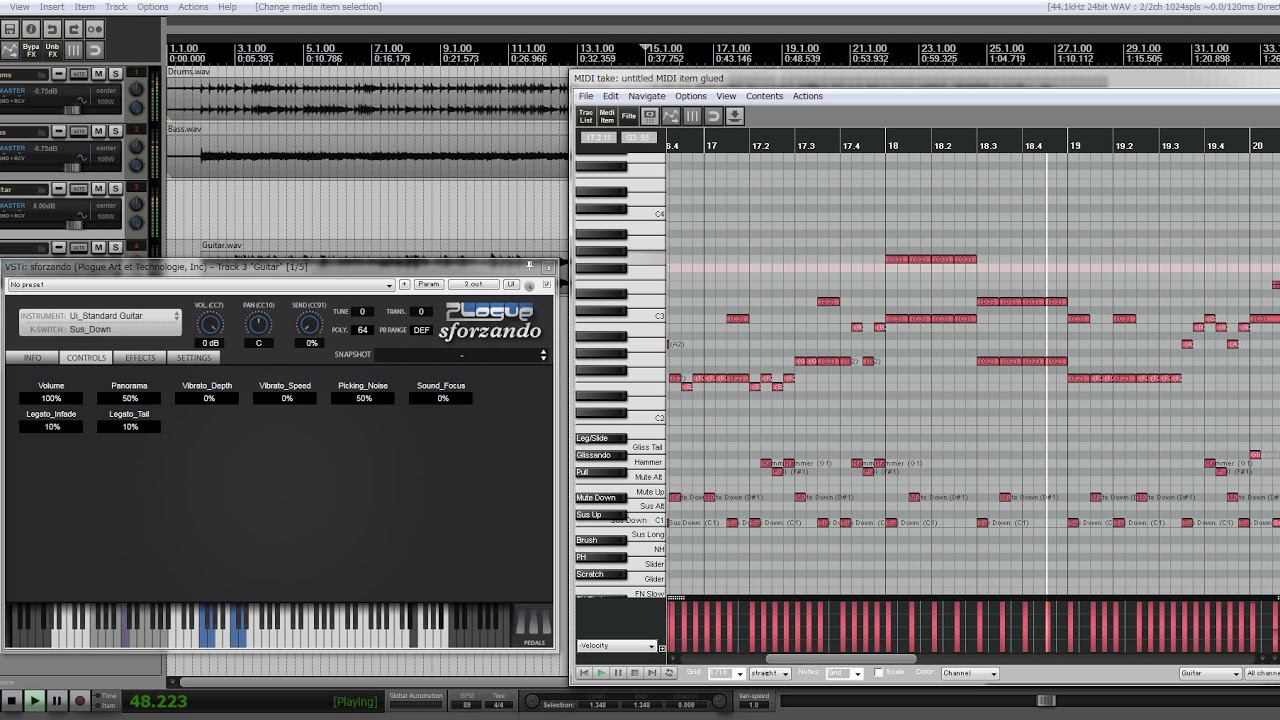The height and width of the screenshot is (720, 1280).
Task: Click the Bypass FX toolbar icon
Action: click(31, 50)
